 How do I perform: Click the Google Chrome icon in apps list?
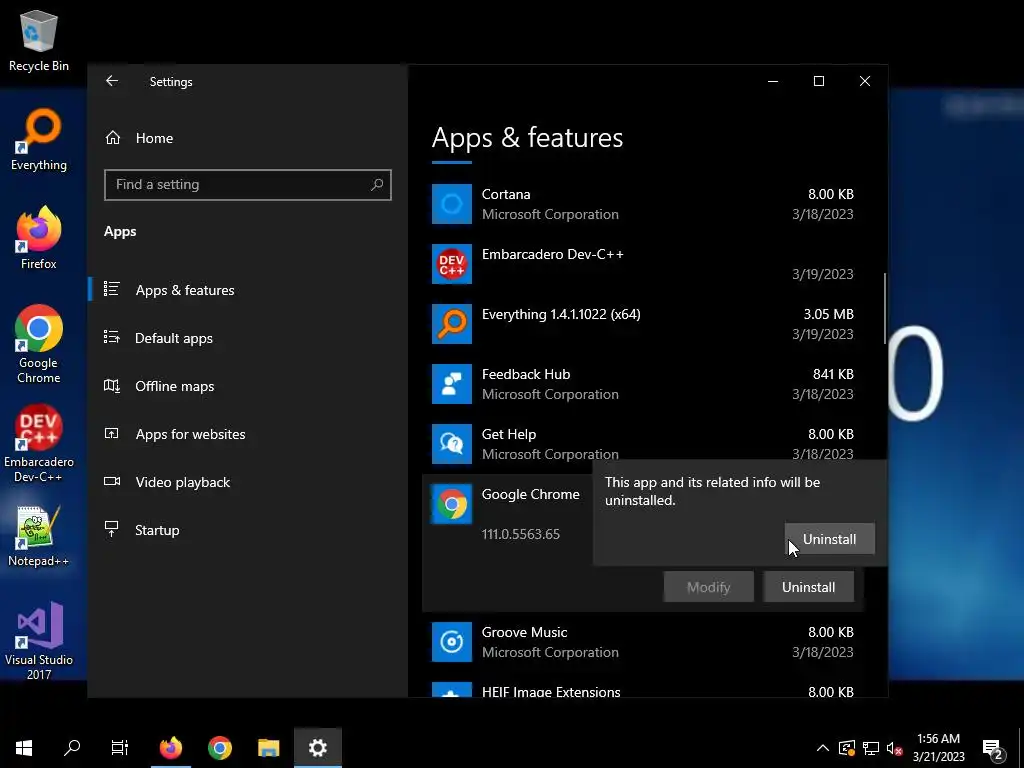pos(452,504)
